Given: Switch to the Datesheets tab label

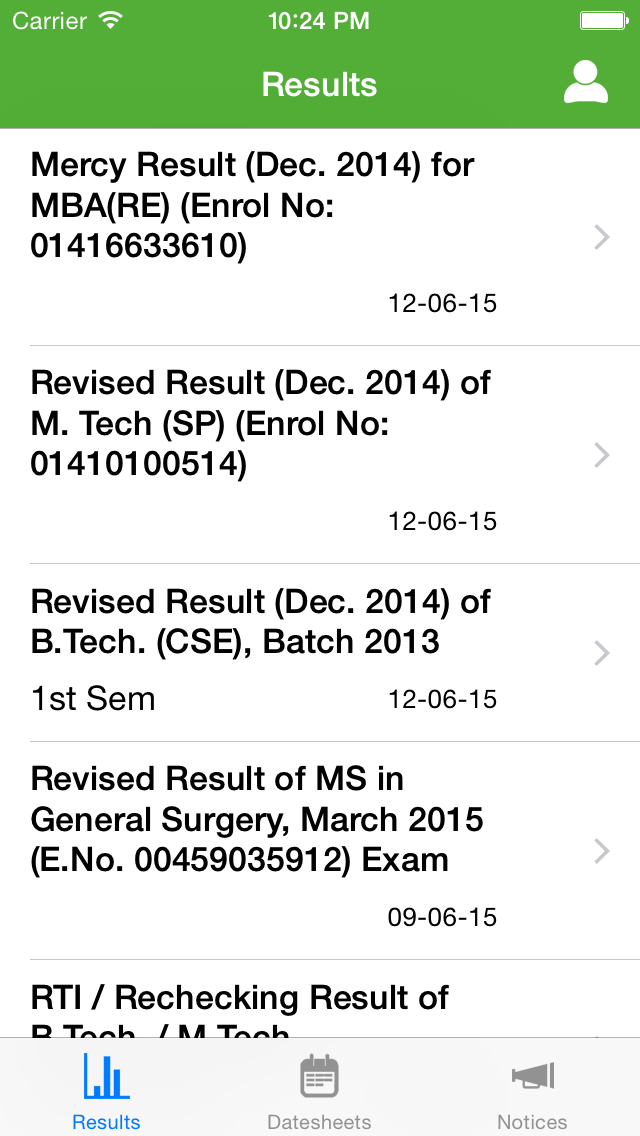Looking at the screenshot, I should point(319,1122).
